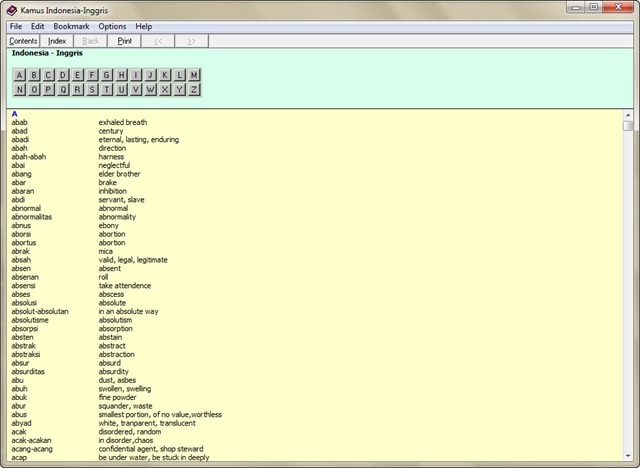The height and width of the screenshot is (468, 640).
Task: Jump to letter H entries
Action: [121, 75]
